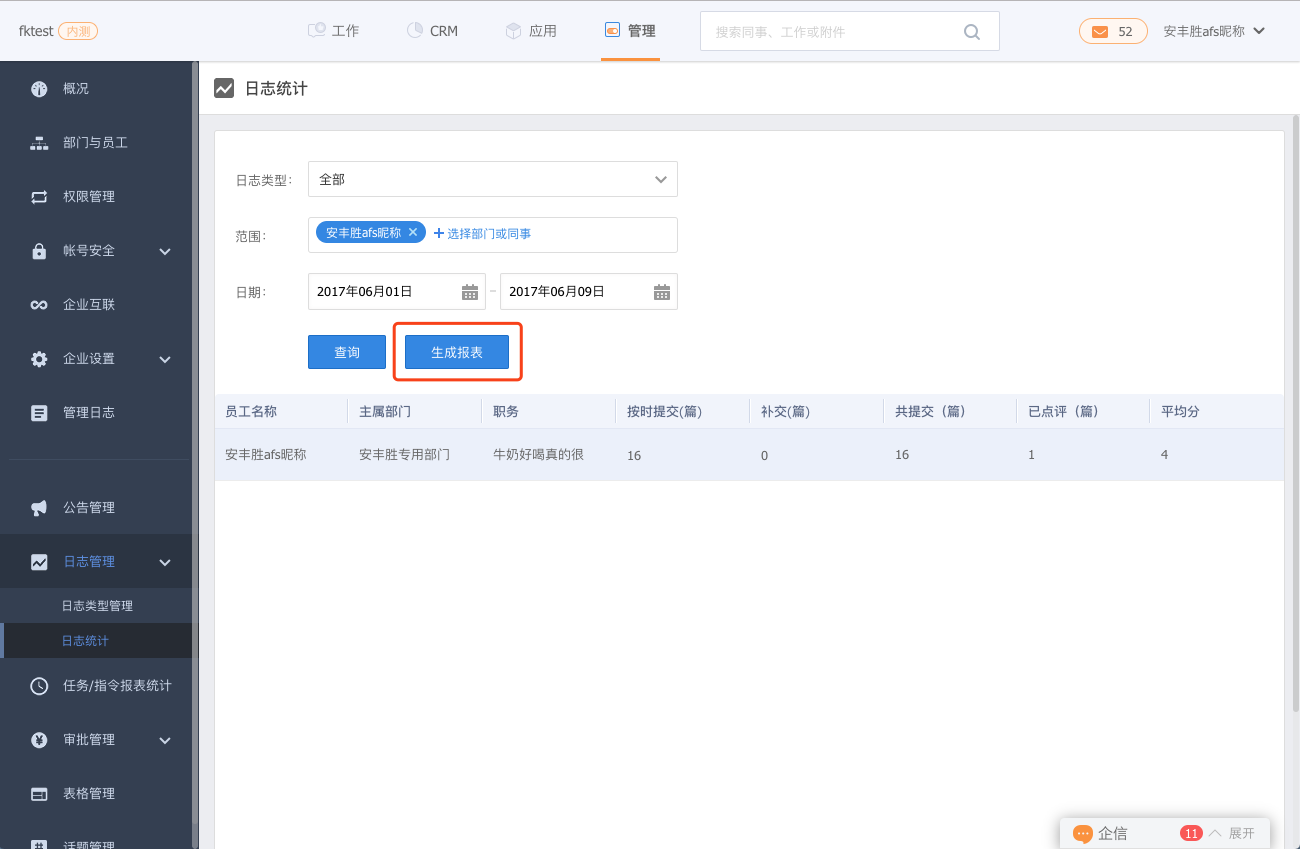Open 任务/指令报表统计 in sidebar
Viewport: 1300px width, 849px height.
[117, 686]
